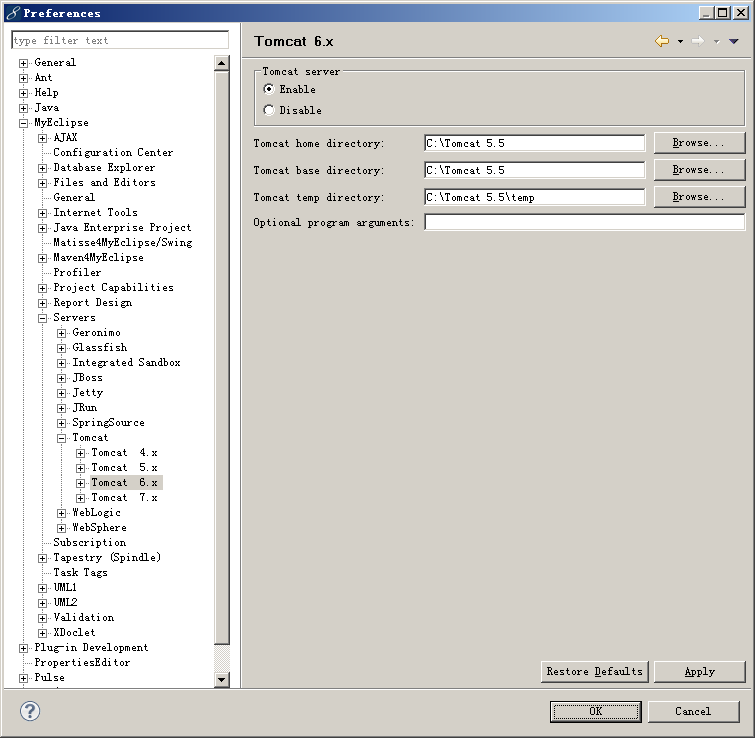Browse for the Tomcat temp directory

[x=699, y=197]
